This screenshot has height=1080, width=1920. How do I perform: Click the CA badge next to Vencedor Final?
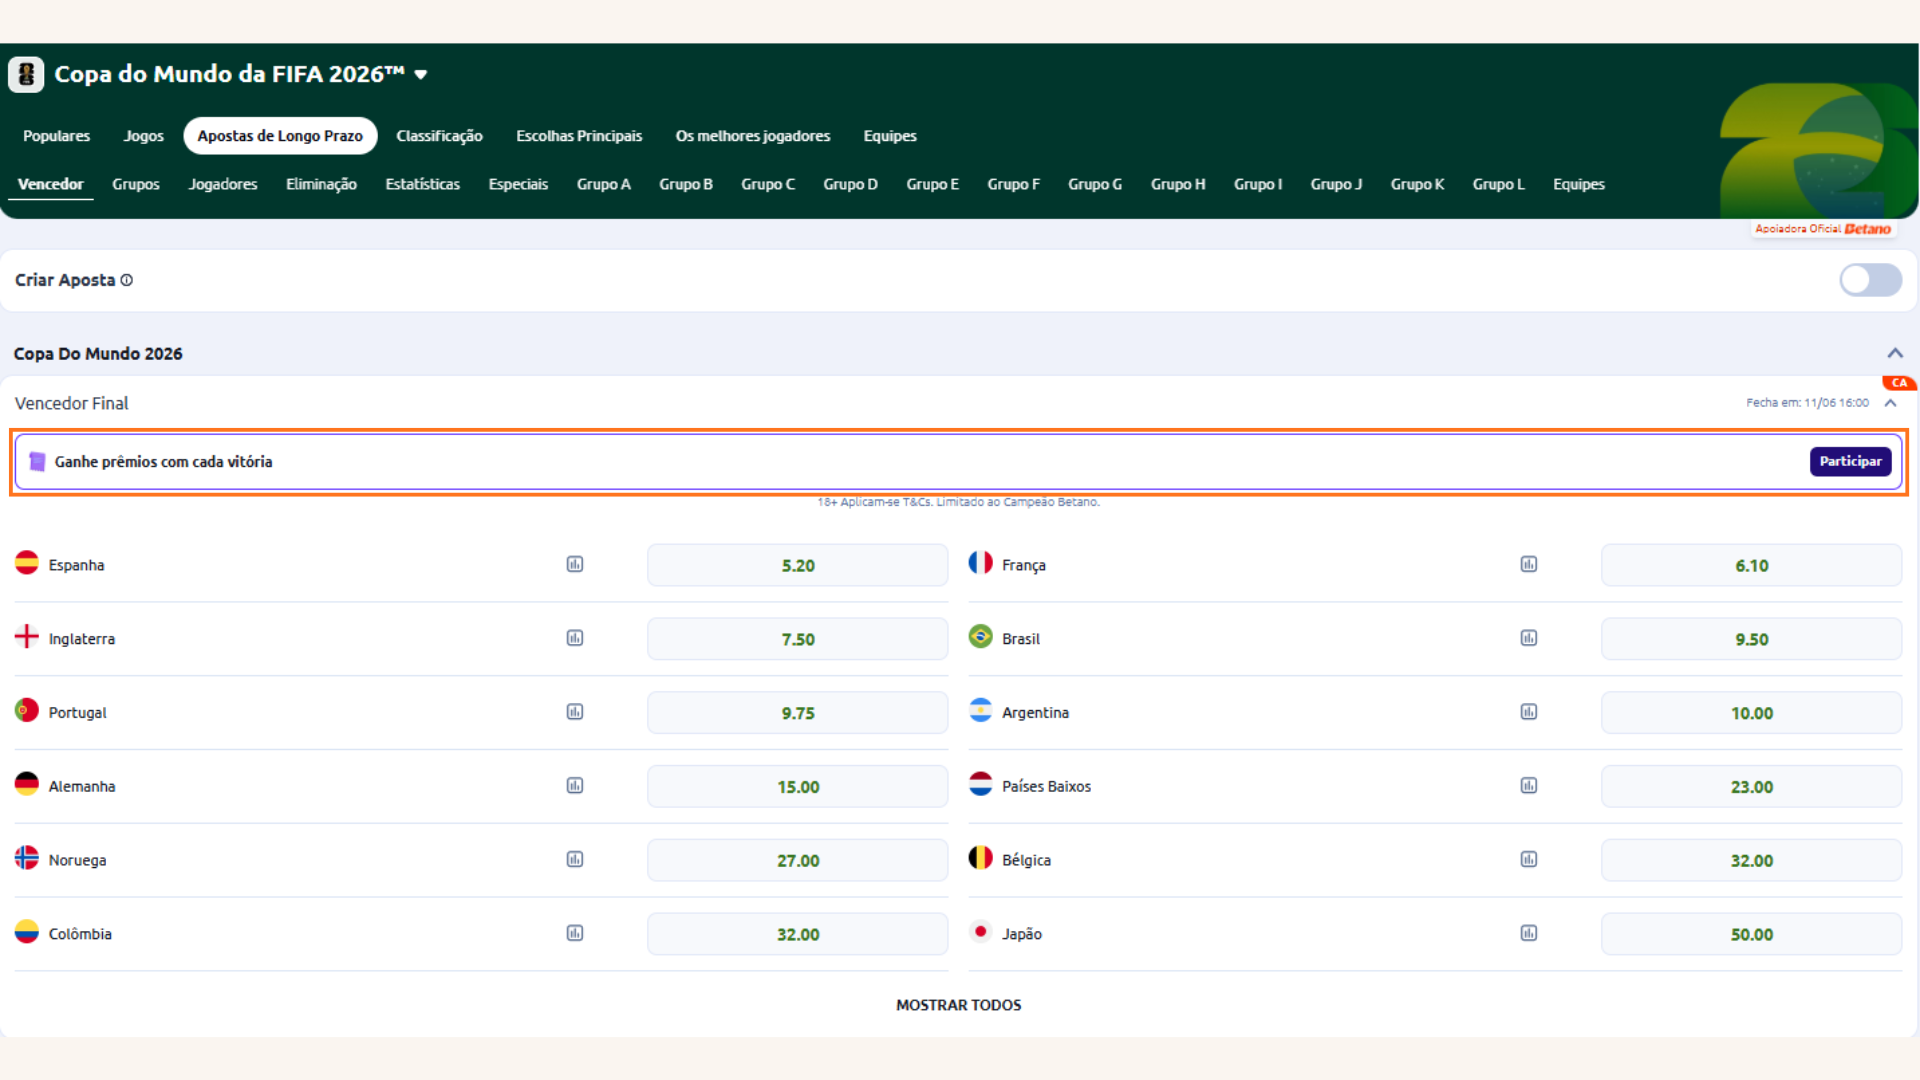point(1899,383)
